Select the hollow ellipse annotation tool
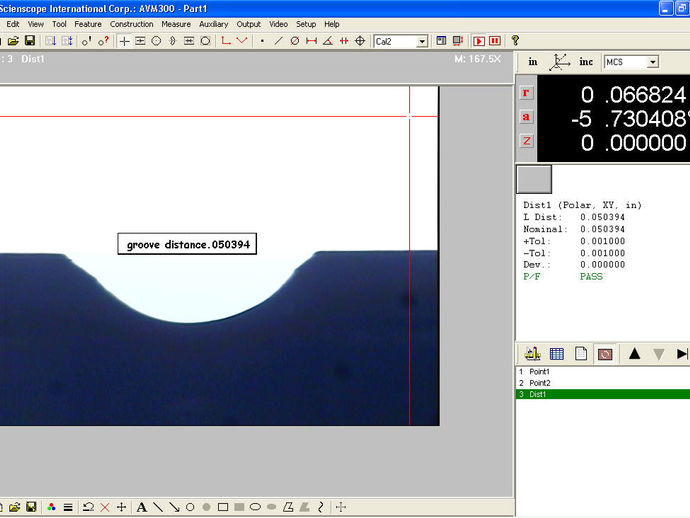Viewport: 690px width, 518px height. [255, 507]
